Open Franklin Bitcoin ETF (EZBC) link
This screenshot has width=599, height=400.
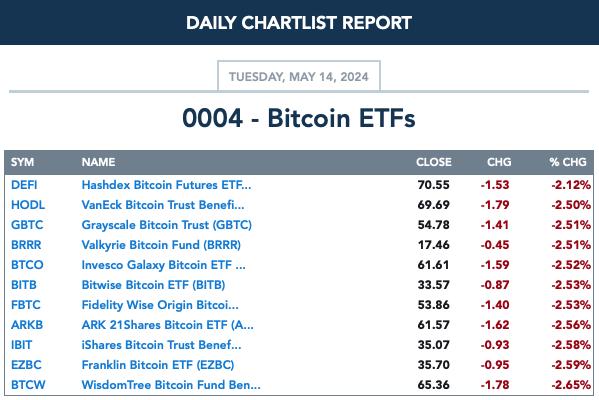(158, 365)
